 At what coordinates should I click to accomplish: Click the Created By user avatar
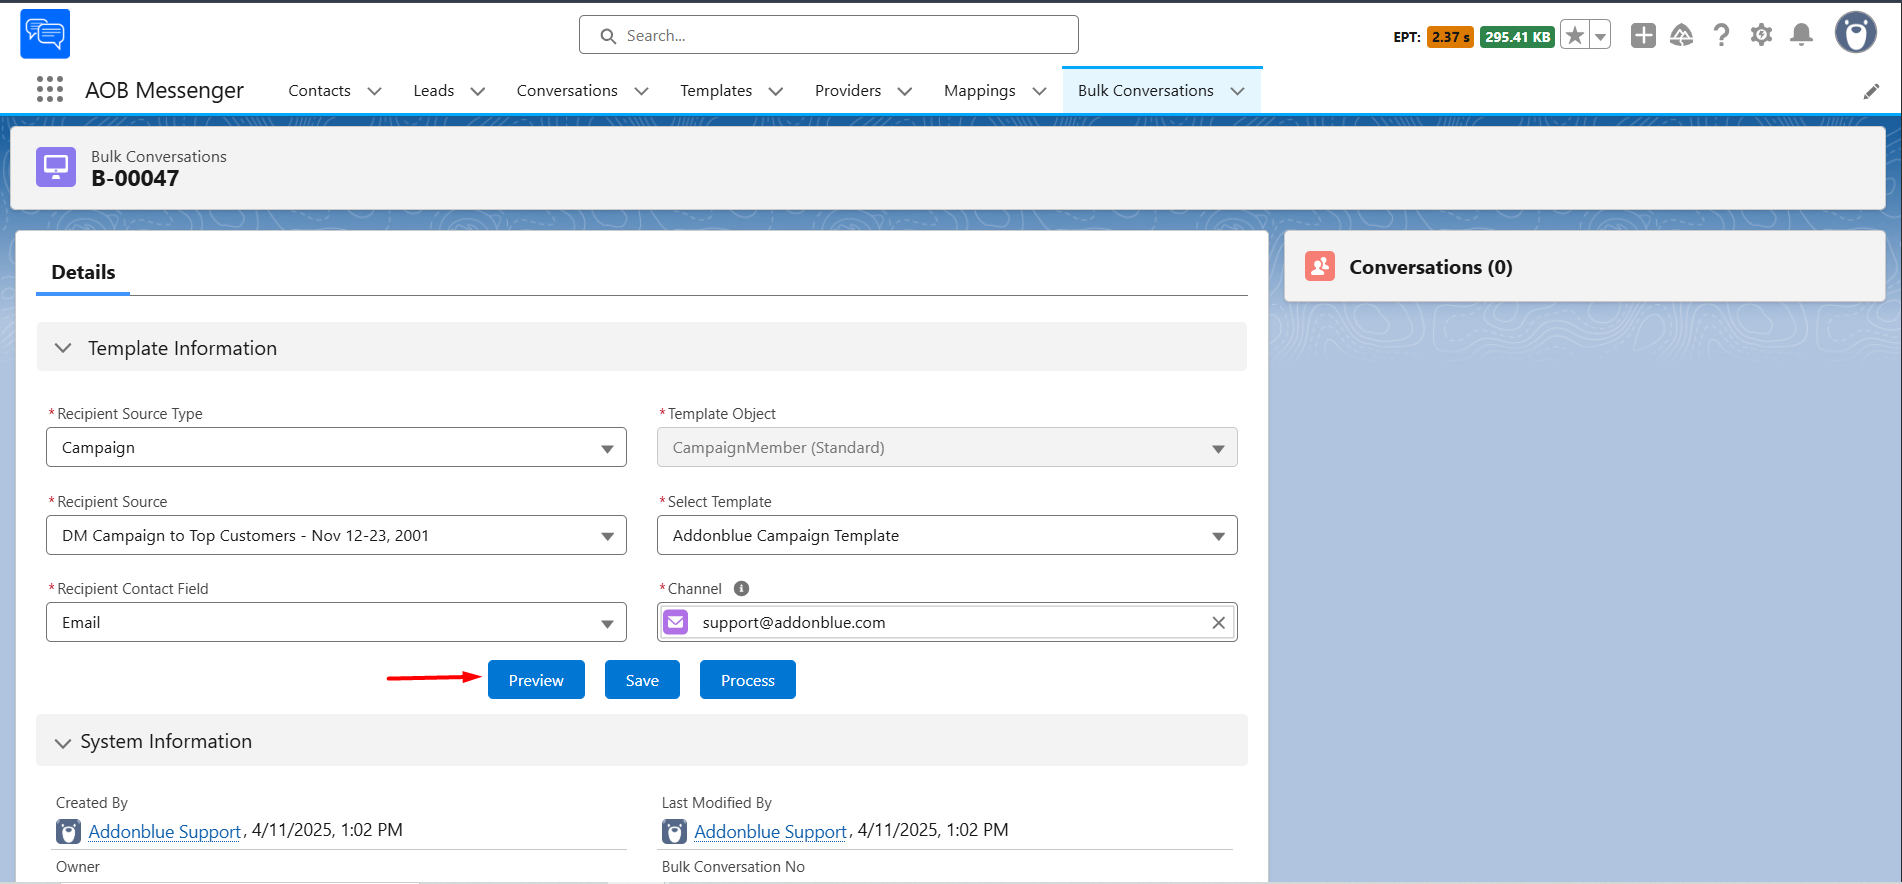click(x=68, y=831)
